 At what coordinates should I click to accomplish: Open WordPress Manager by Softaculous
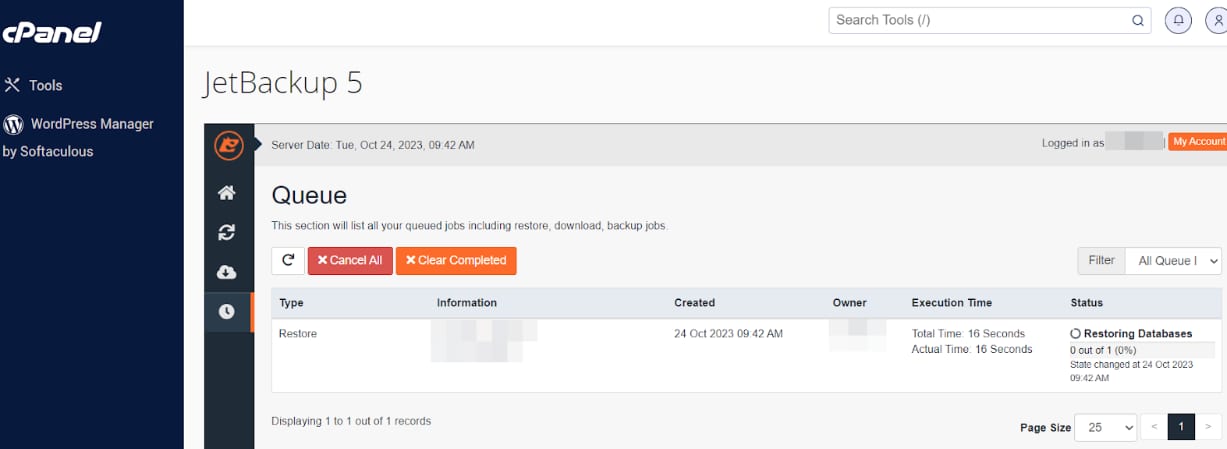tap(78, 138)
